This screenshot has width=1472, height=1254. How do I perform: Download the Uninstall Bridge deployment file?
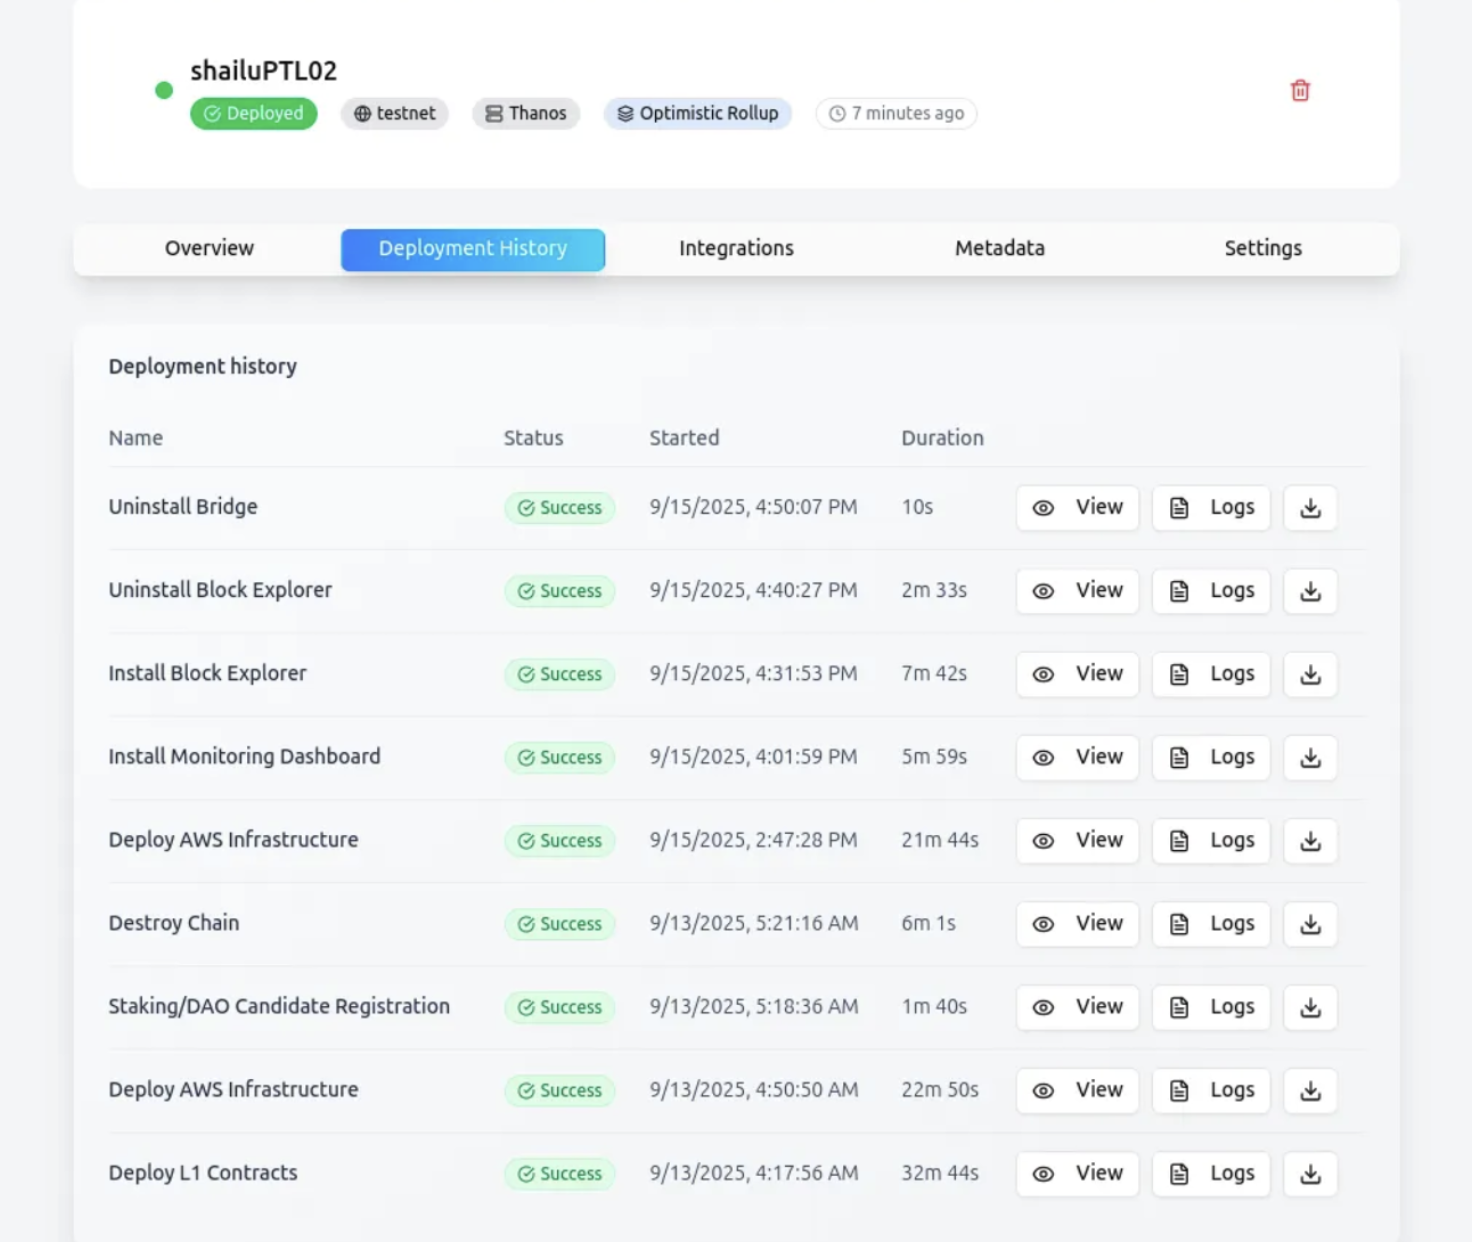(x=1310, y=508)
